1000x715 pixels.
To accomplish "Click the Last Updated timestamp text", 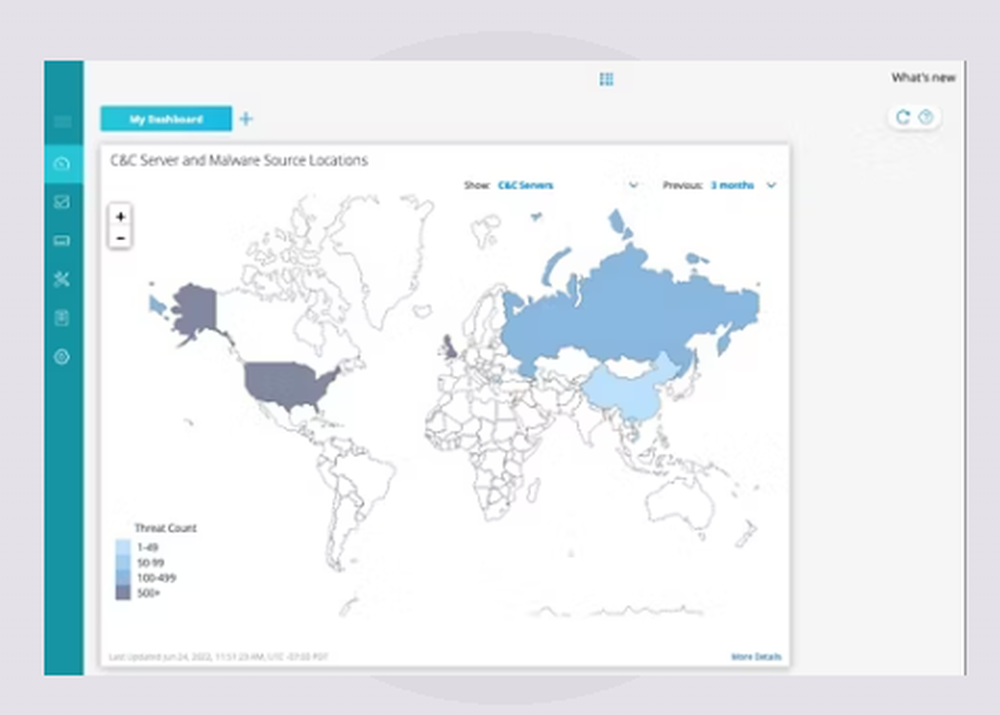I will 219,656.
